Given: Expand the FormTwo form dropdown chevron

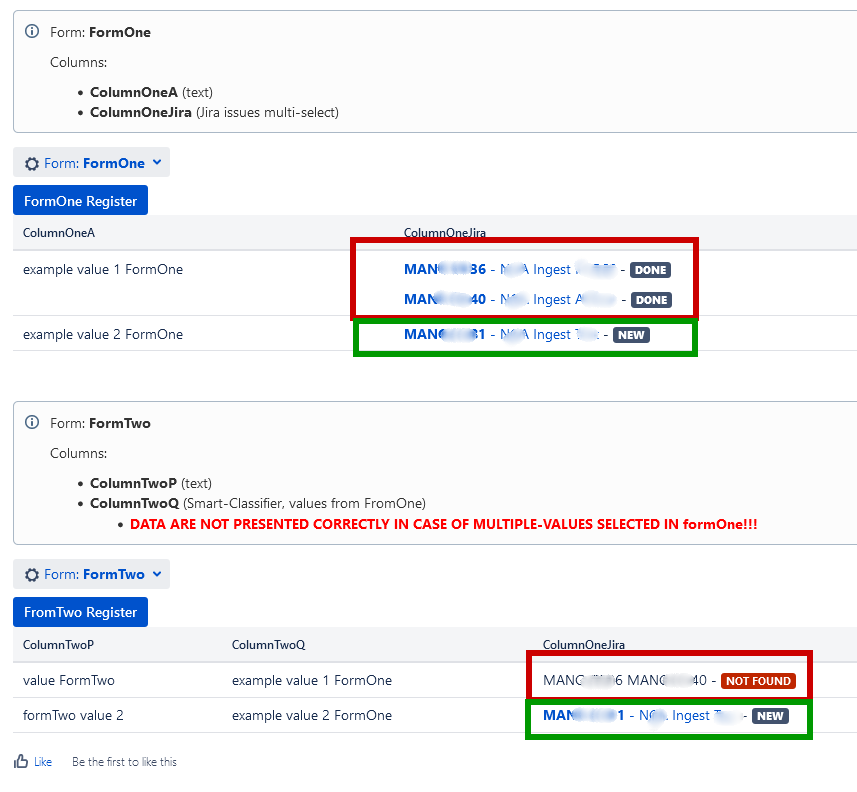Looking at the screenshot, I should click(157, 574).
